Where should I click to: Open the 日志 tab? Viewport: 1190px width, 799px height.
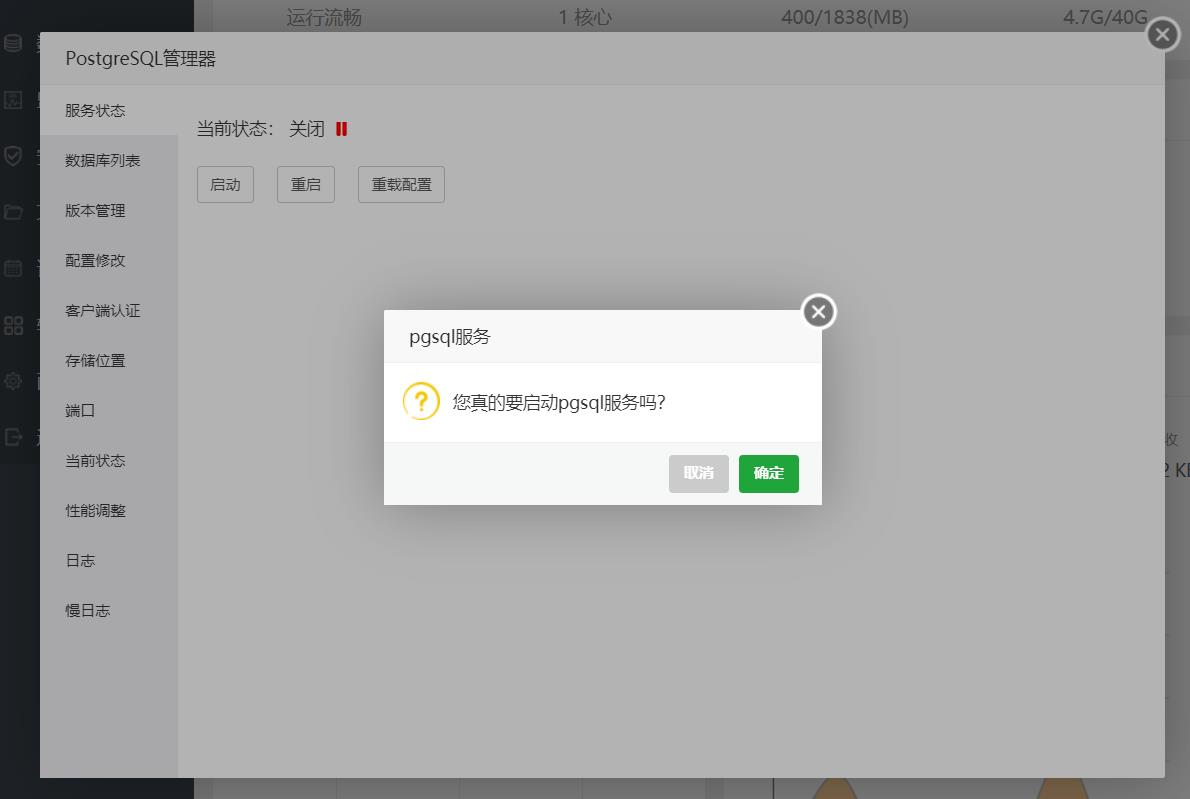pyautogui.click(x=109, y=561)
